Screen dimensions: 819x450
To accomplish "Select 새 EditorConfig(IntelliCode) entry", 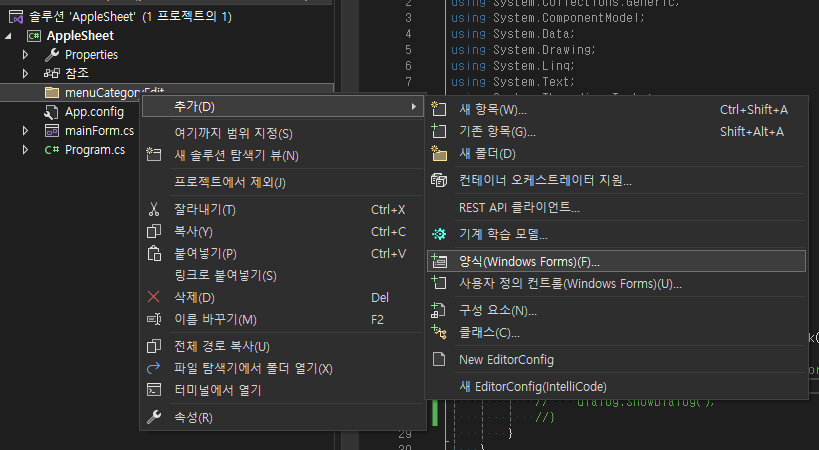I will point(616,386).
